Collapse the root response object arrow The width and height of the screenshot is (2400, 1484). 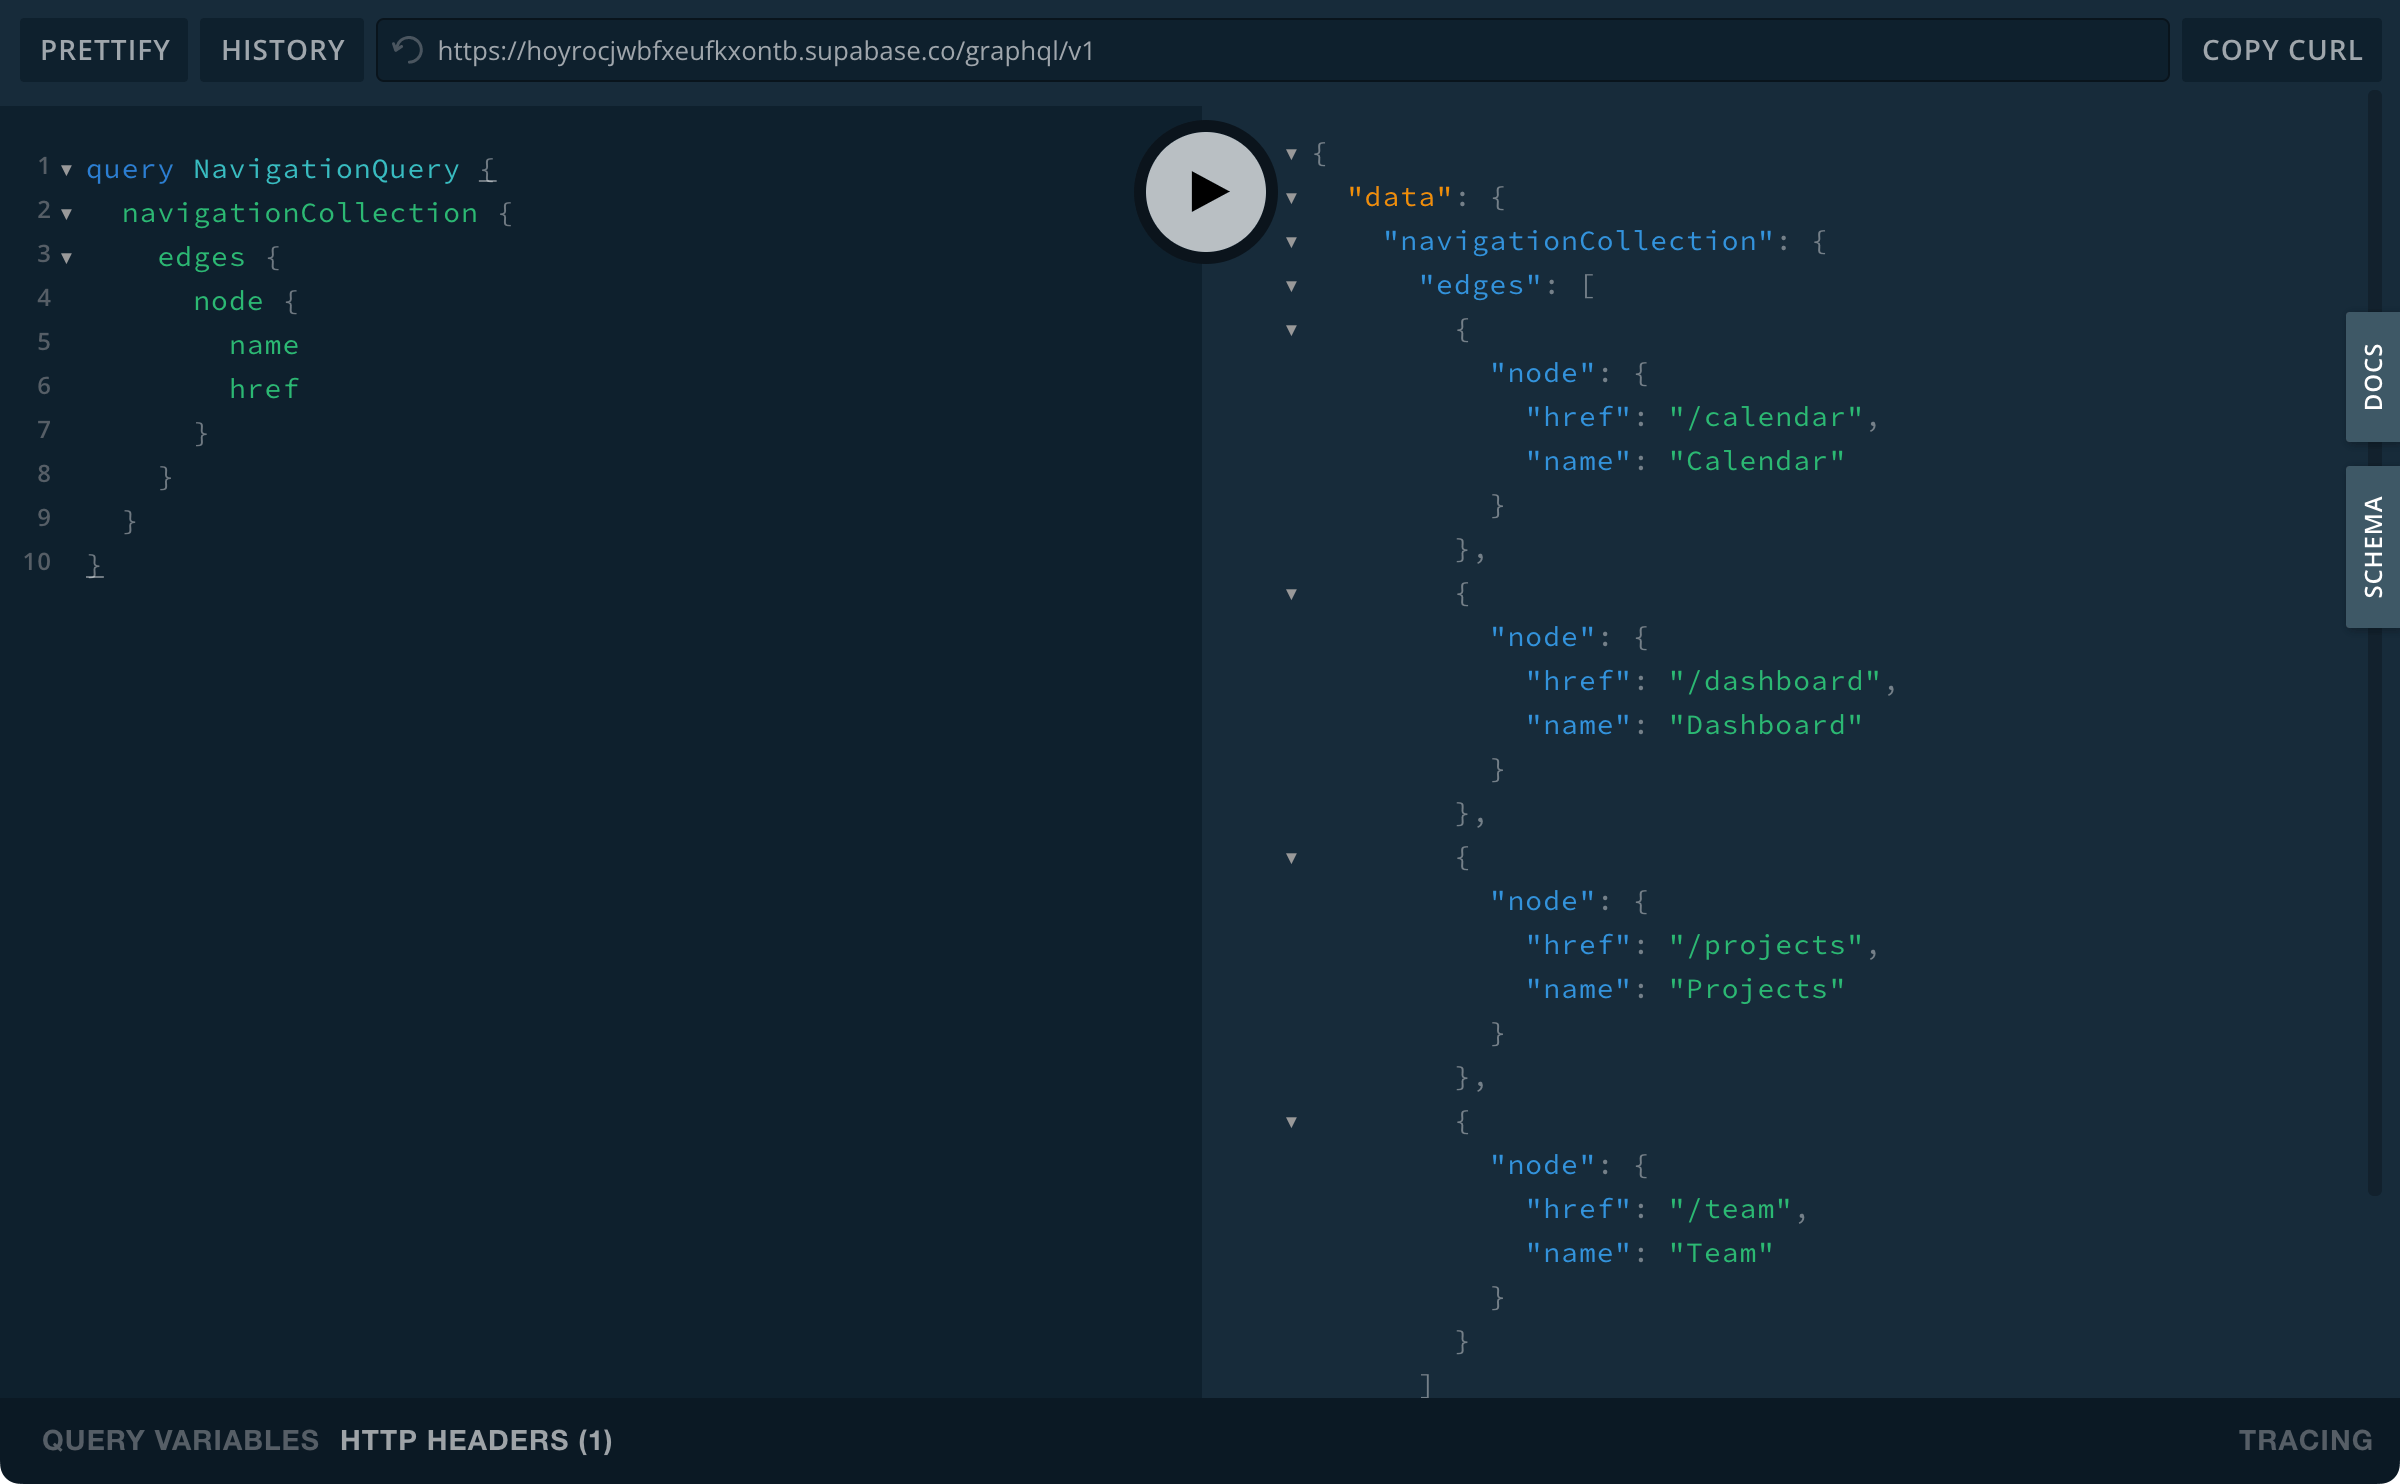point(1291,154)
